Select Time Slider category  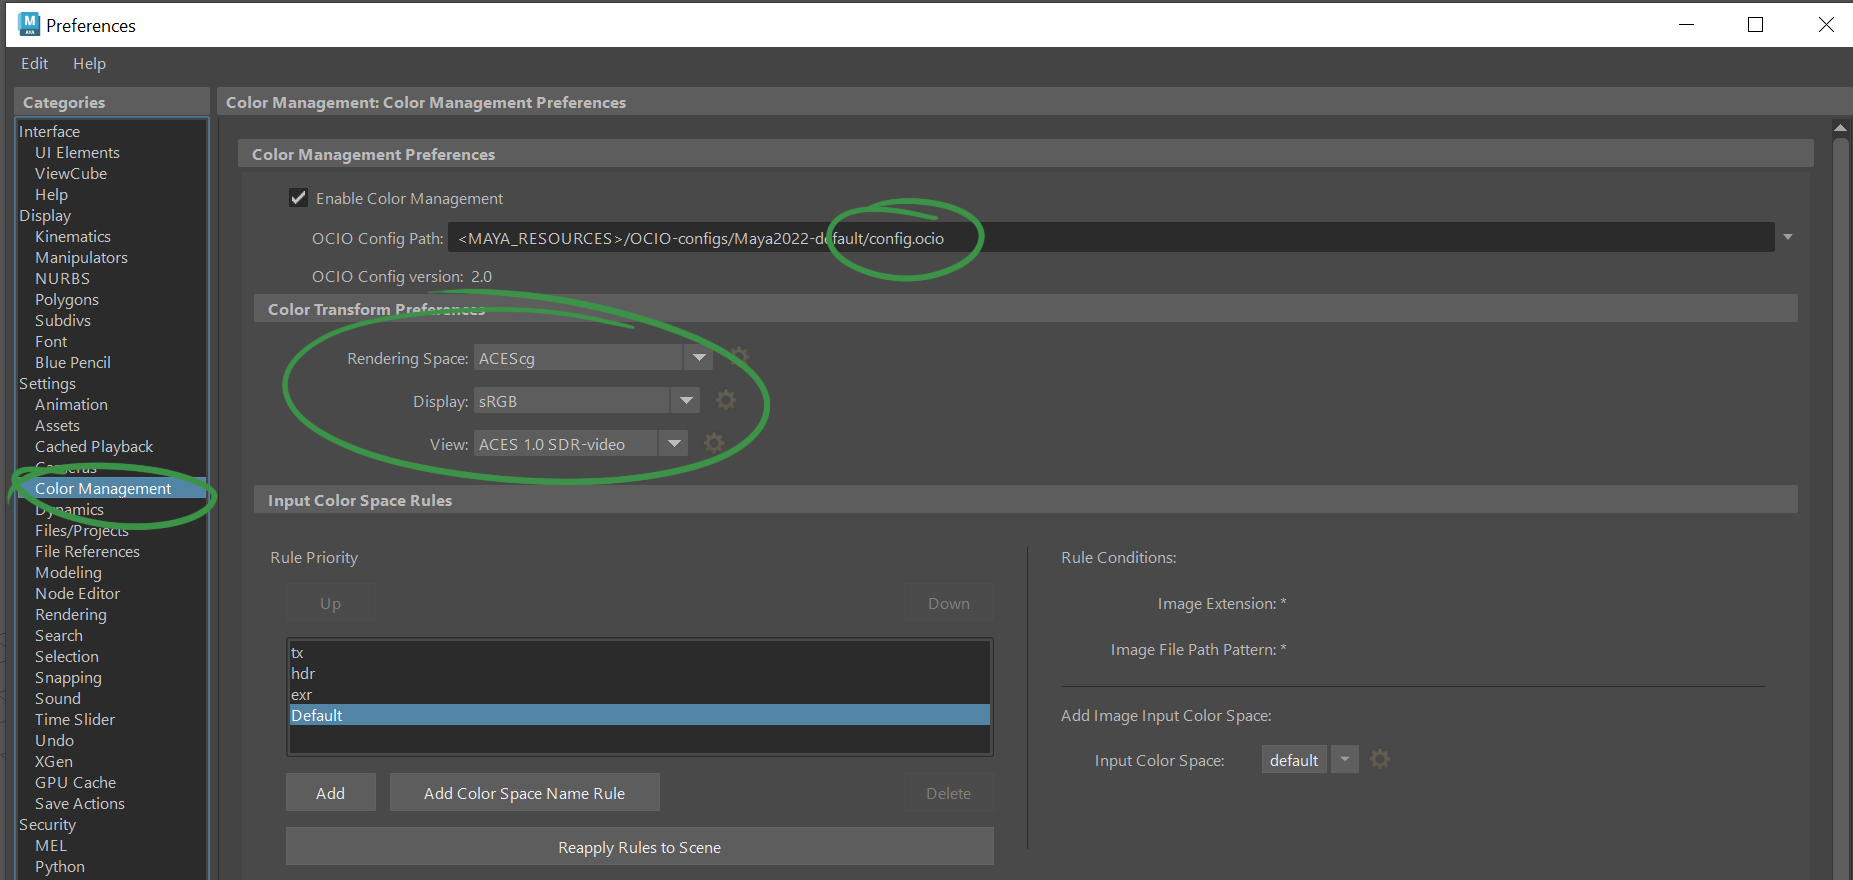(x=75, y=719)
